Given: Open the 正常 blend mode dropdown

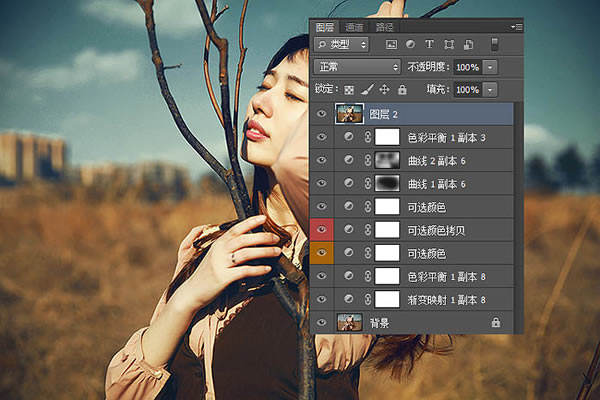Looking at the screenshot, I should point(356,67).
